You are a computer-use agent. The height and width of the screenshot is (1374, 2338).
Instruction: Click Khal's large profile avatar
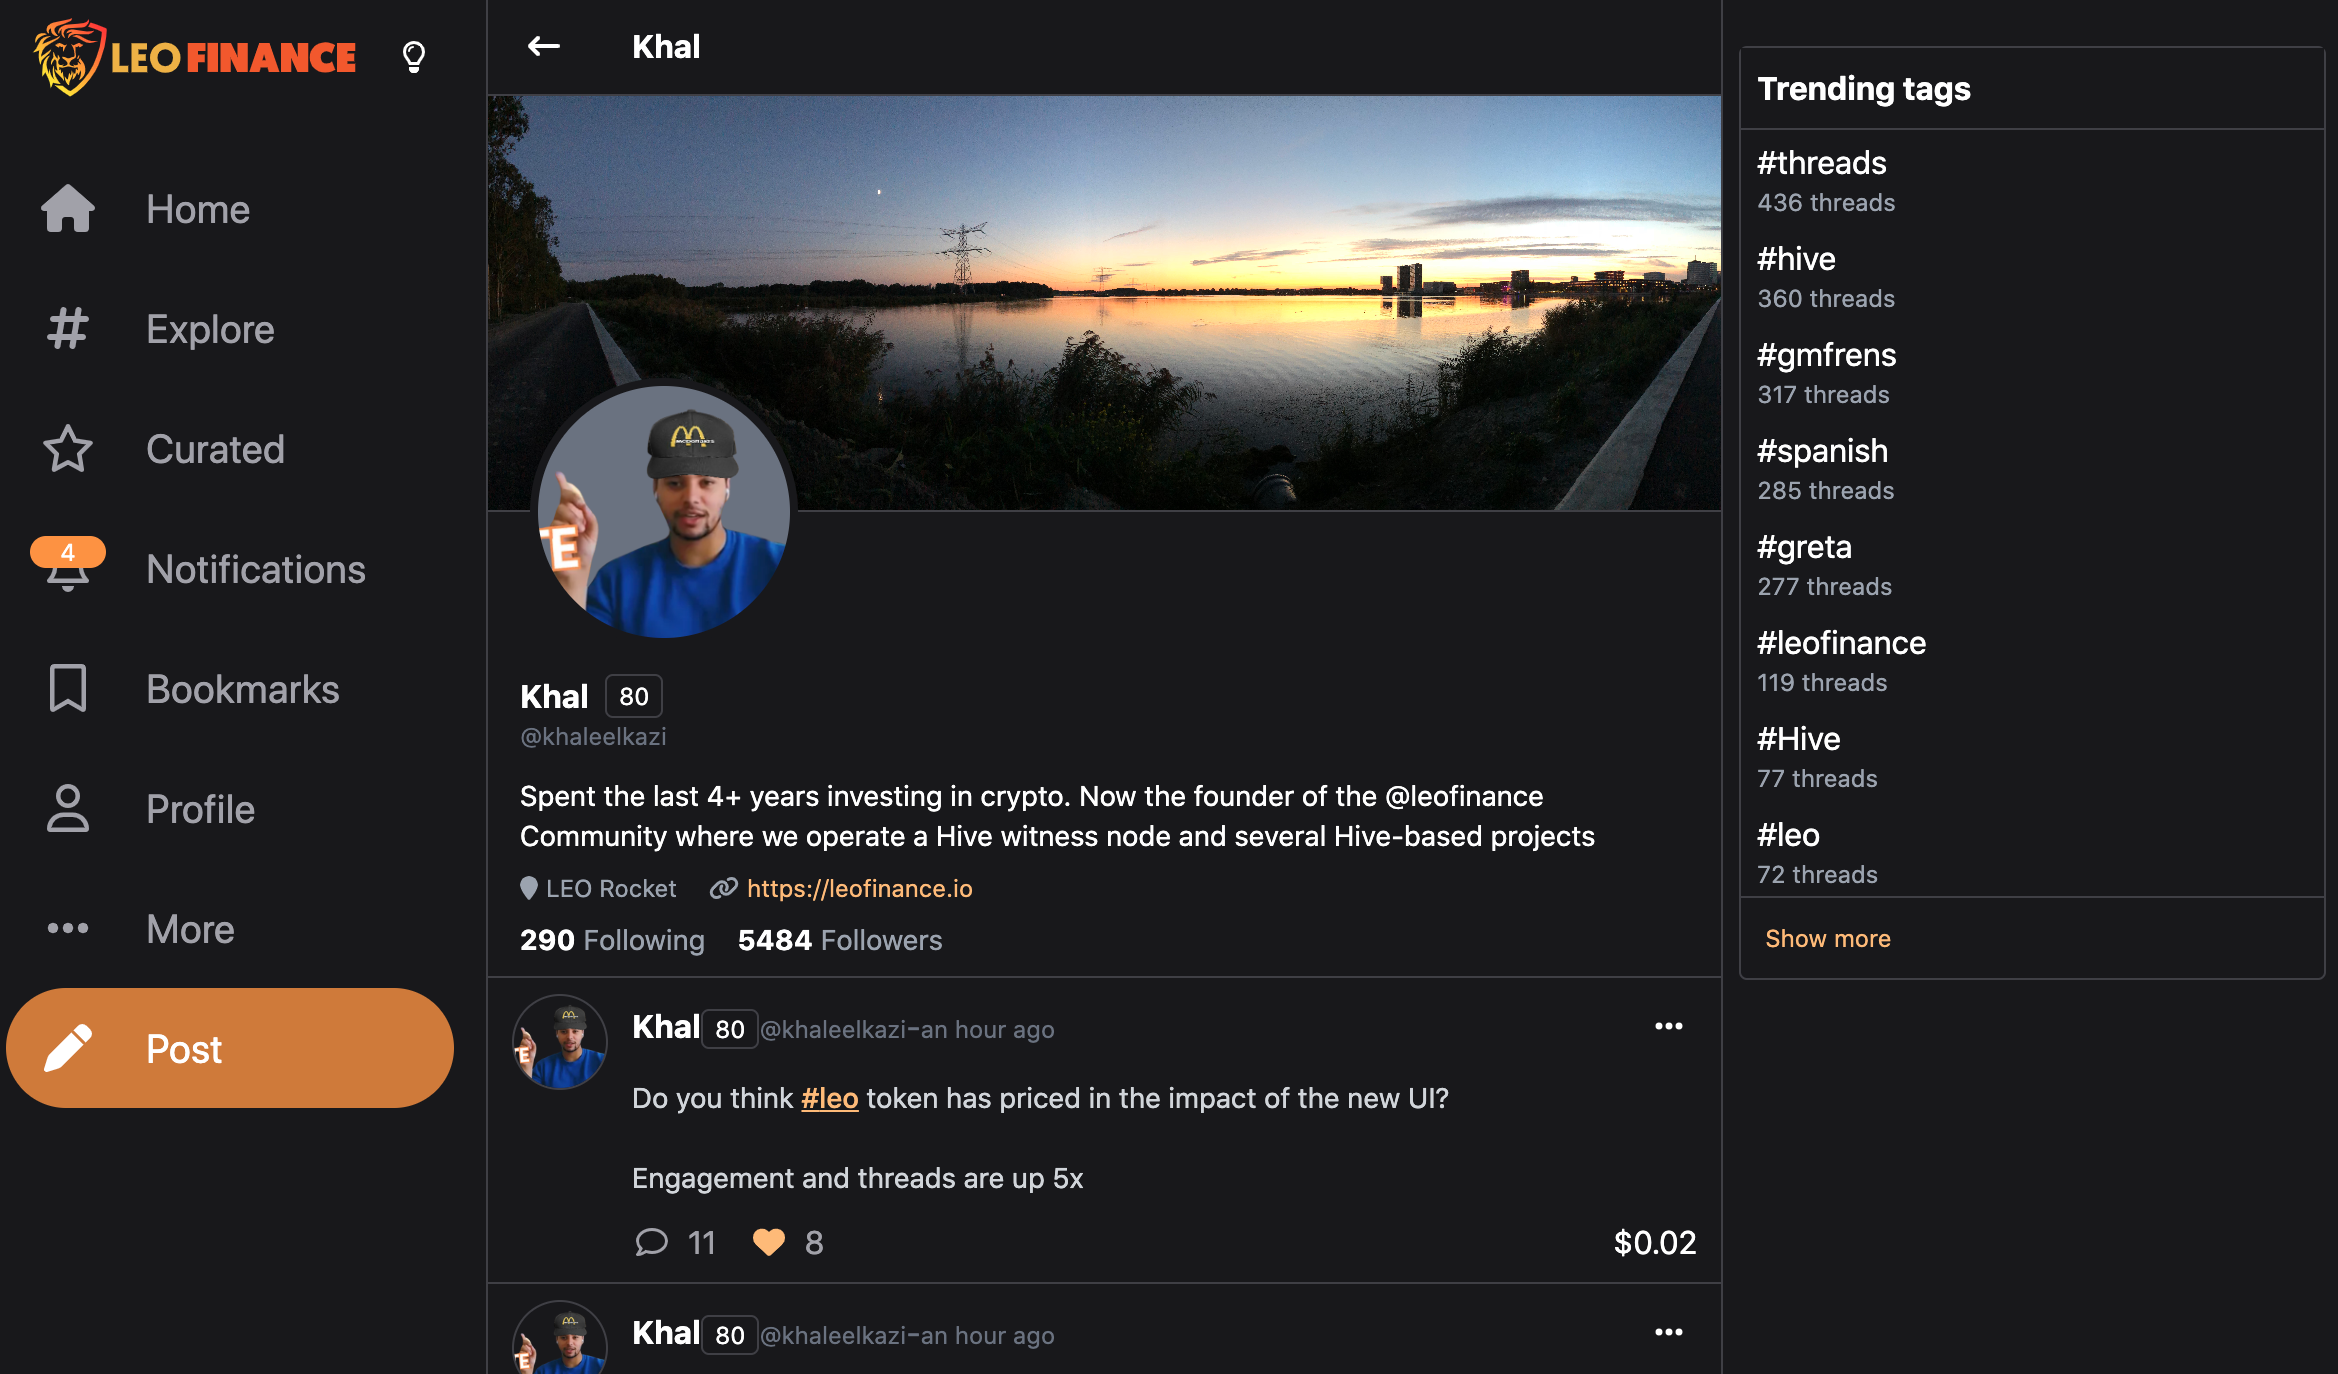point(663,511)
